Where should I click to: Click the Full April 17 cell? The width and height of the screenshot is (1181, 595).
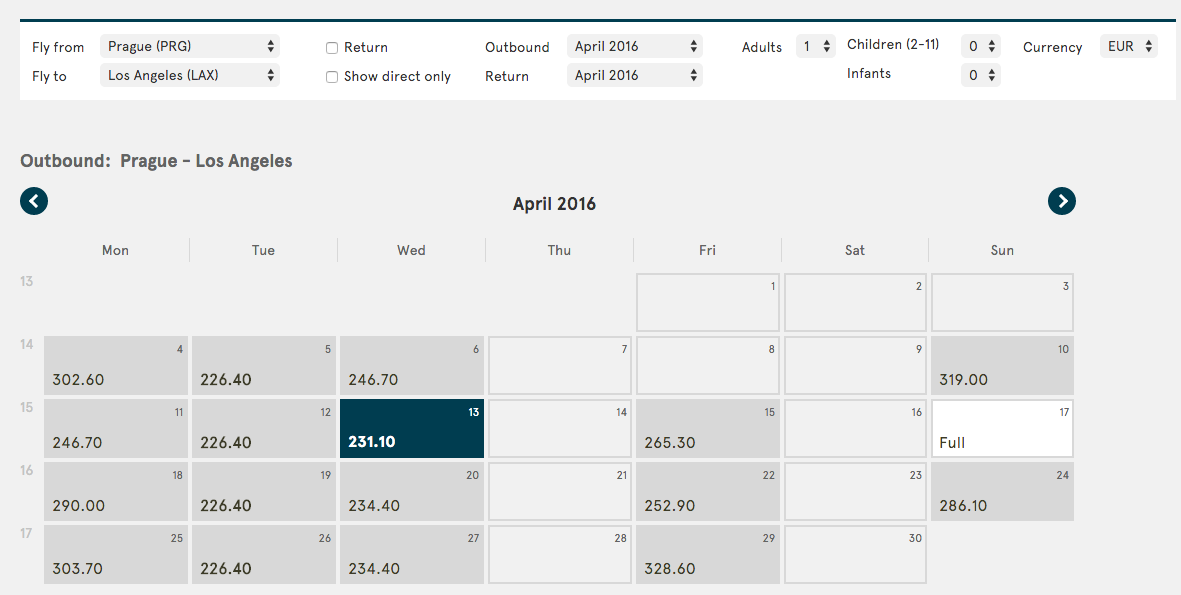1002,429
